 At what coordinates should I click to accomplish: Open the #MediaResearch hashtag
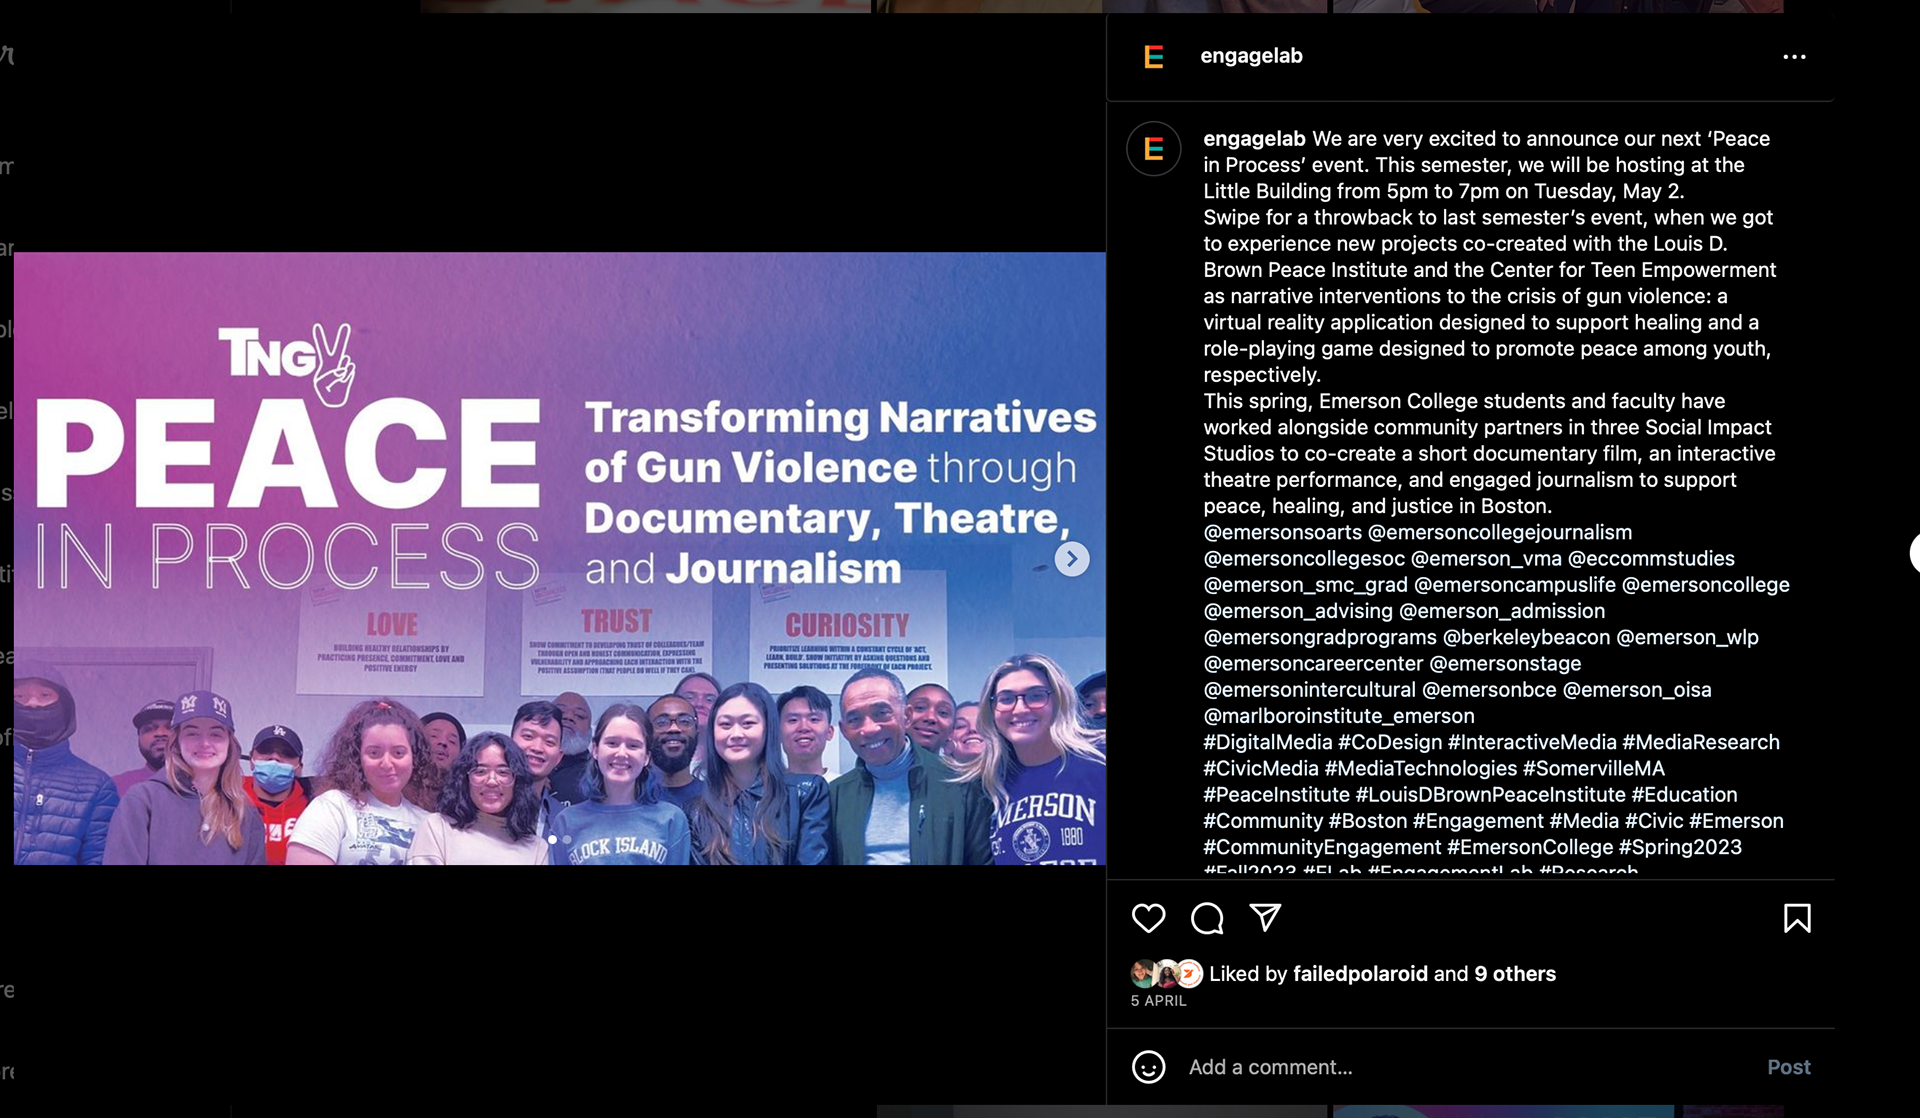click(1701, 742)
